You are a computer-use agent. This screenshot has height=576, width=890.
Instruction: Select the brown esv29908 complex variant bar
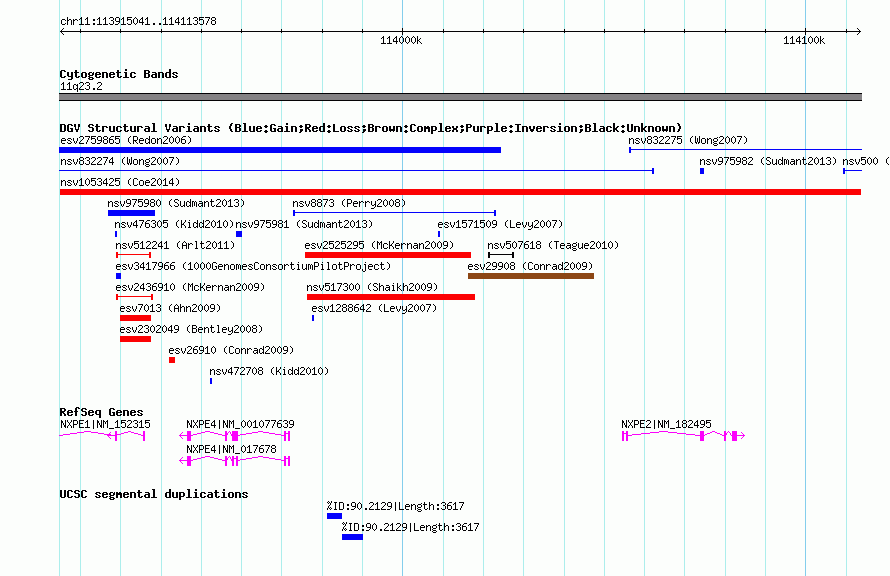[531, 276]
